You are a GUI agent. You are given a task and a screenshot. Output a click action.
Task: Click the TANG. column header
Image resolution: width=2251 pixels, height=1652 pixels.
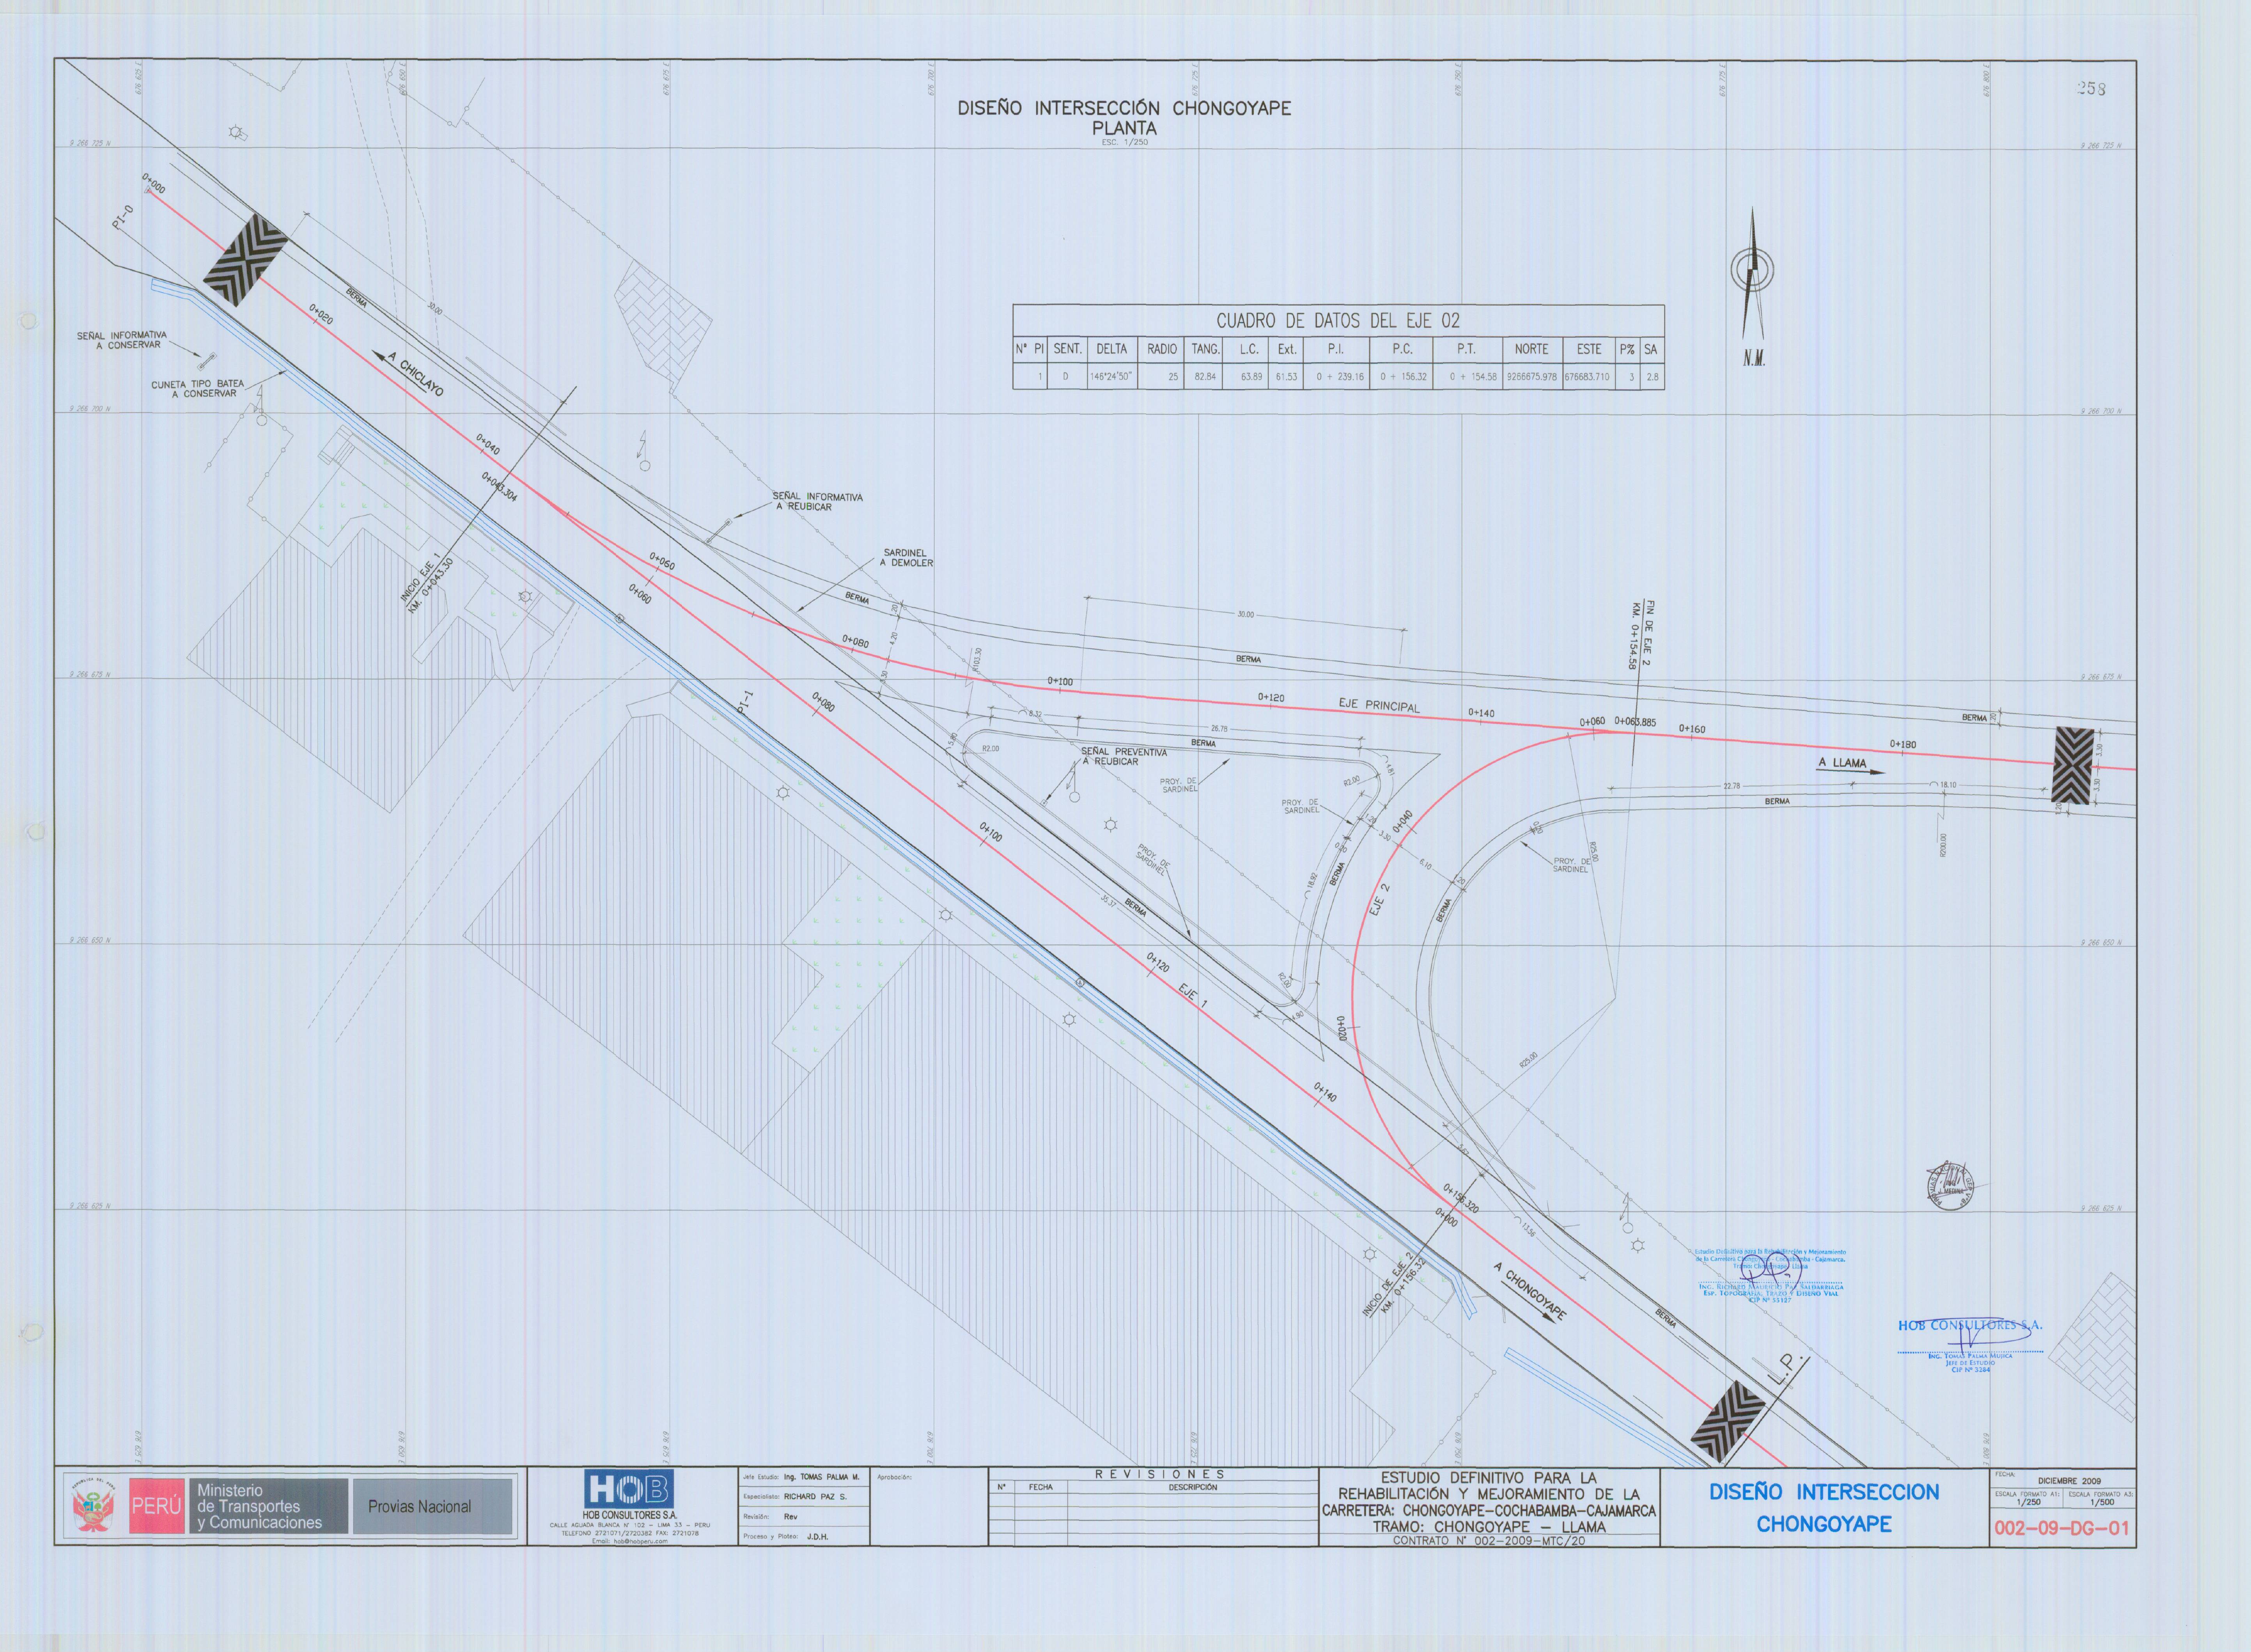(1206, 349)
